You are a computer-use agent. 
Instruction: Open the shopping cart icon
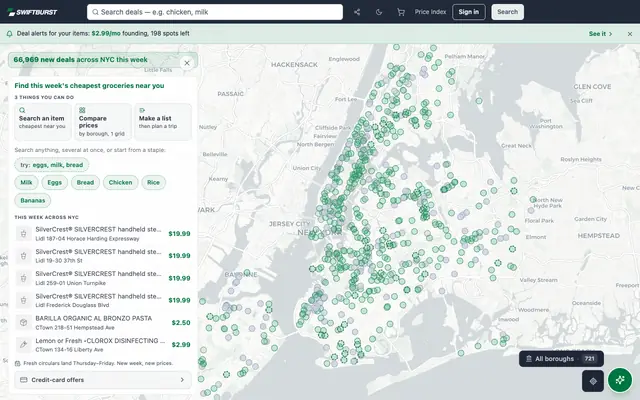[401, 12]
